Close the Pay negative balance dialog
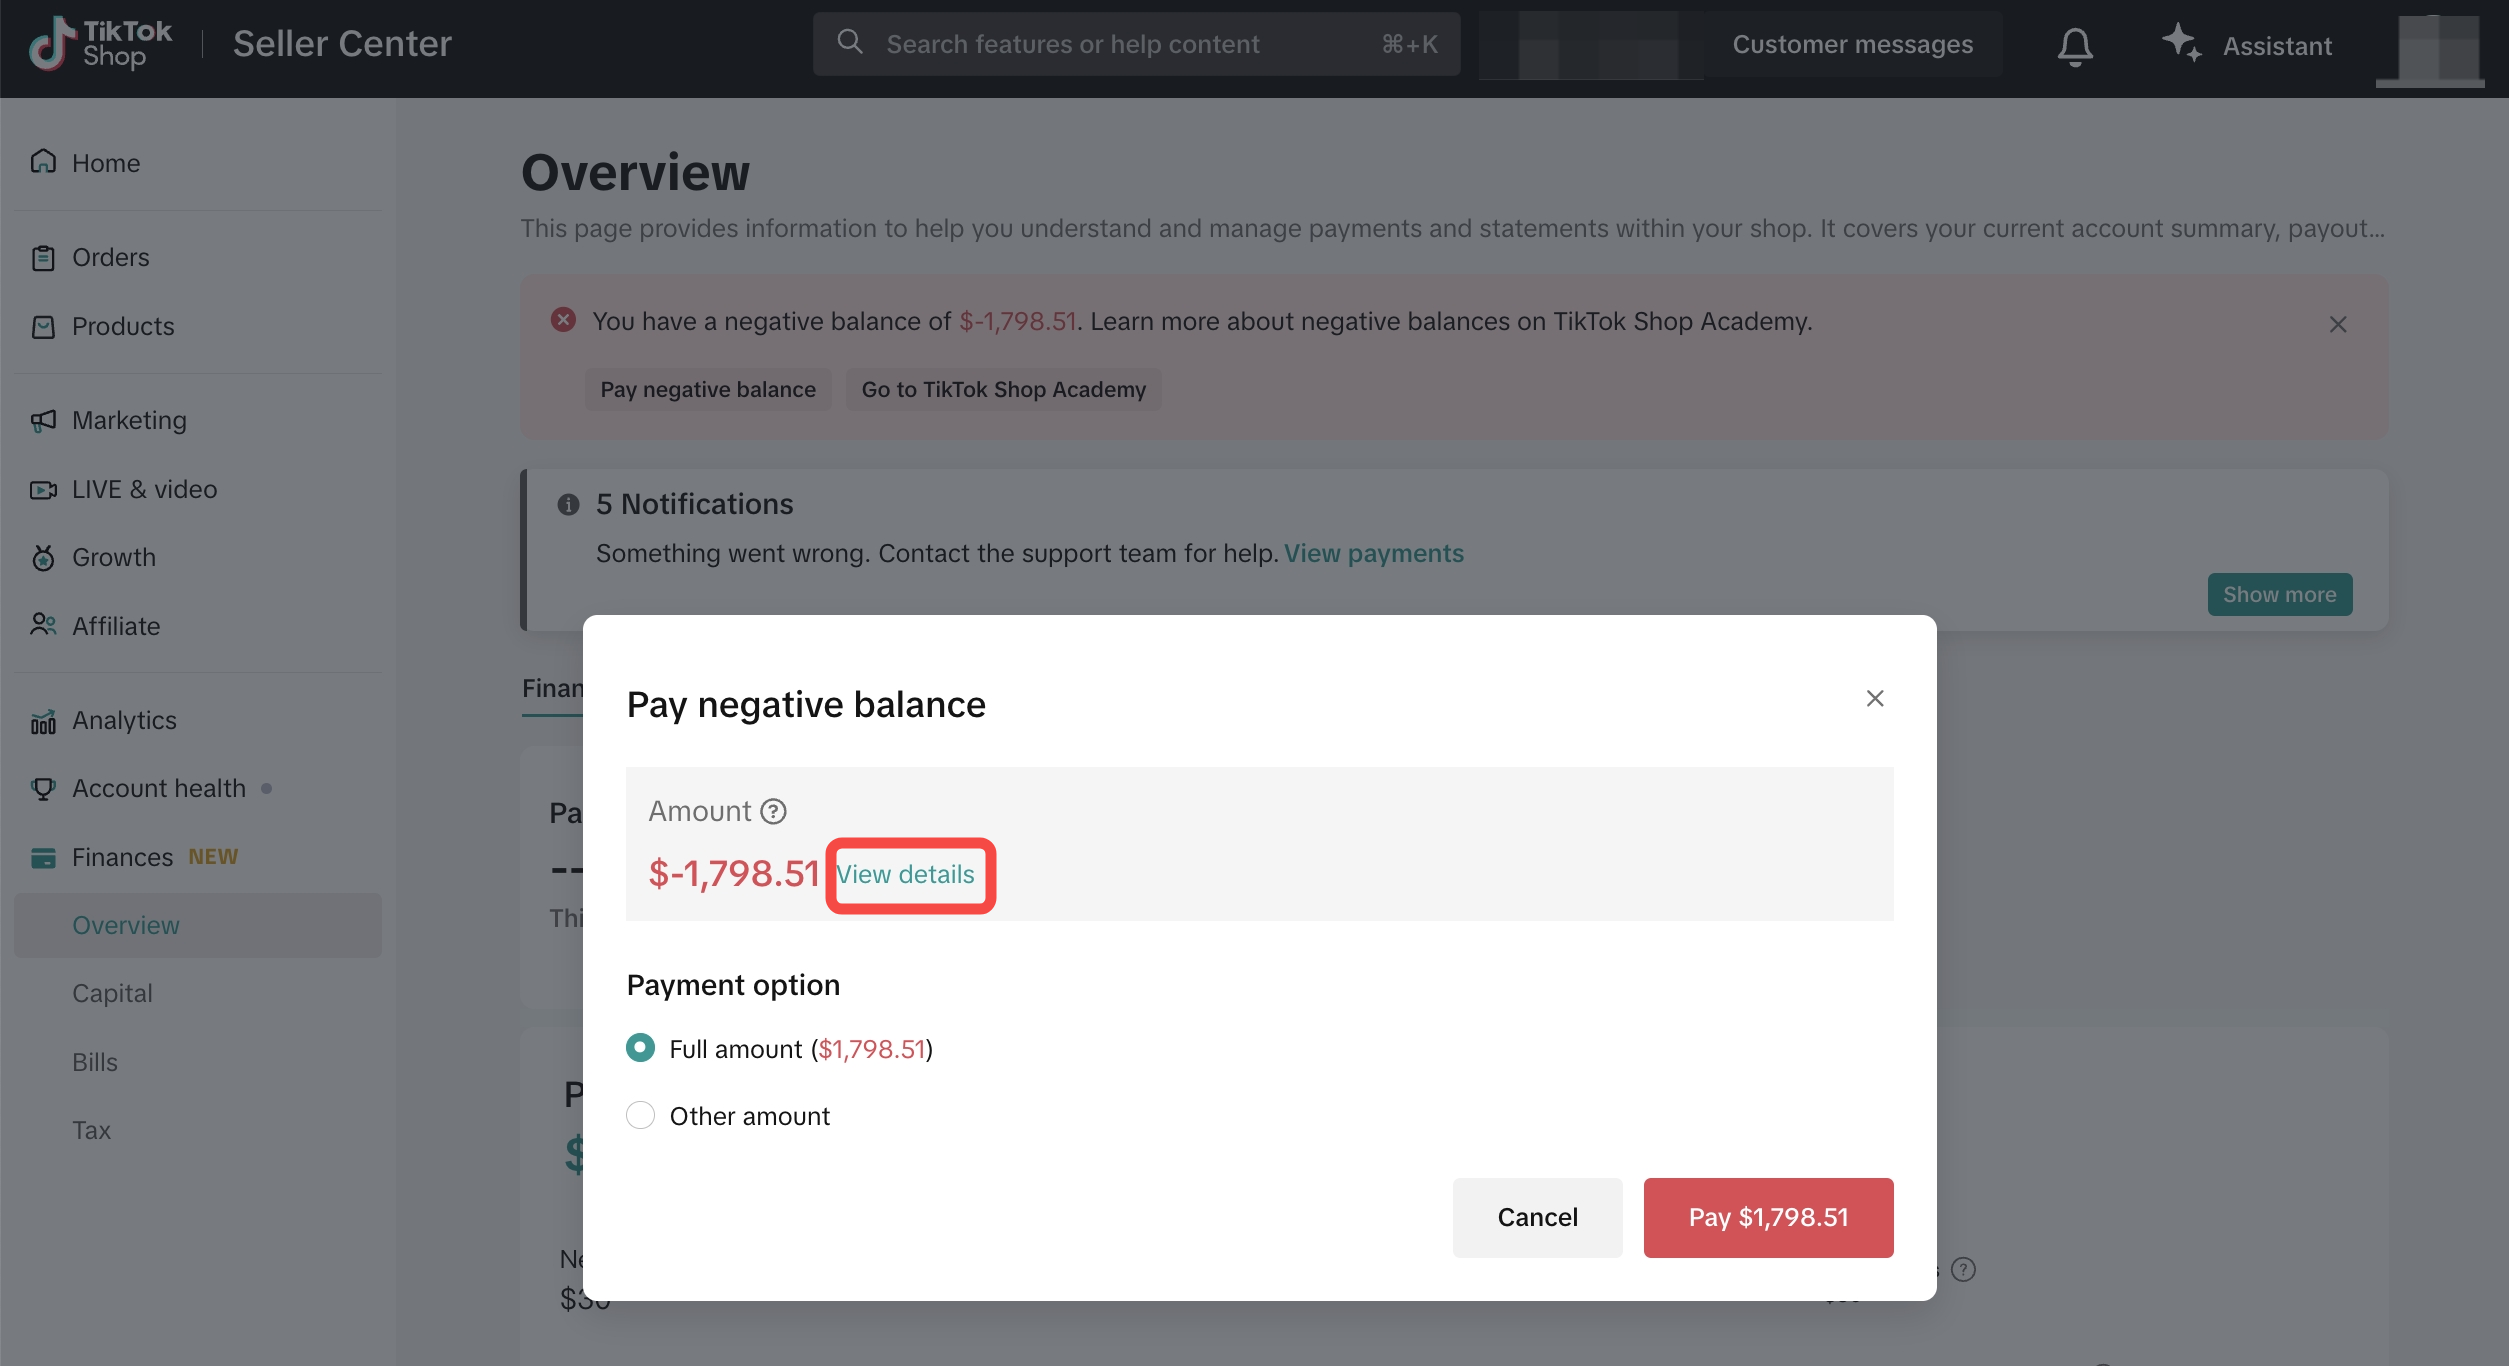Image resolution: width=2509 pixels, height=1366 pixels. [x=1875, y=698]
